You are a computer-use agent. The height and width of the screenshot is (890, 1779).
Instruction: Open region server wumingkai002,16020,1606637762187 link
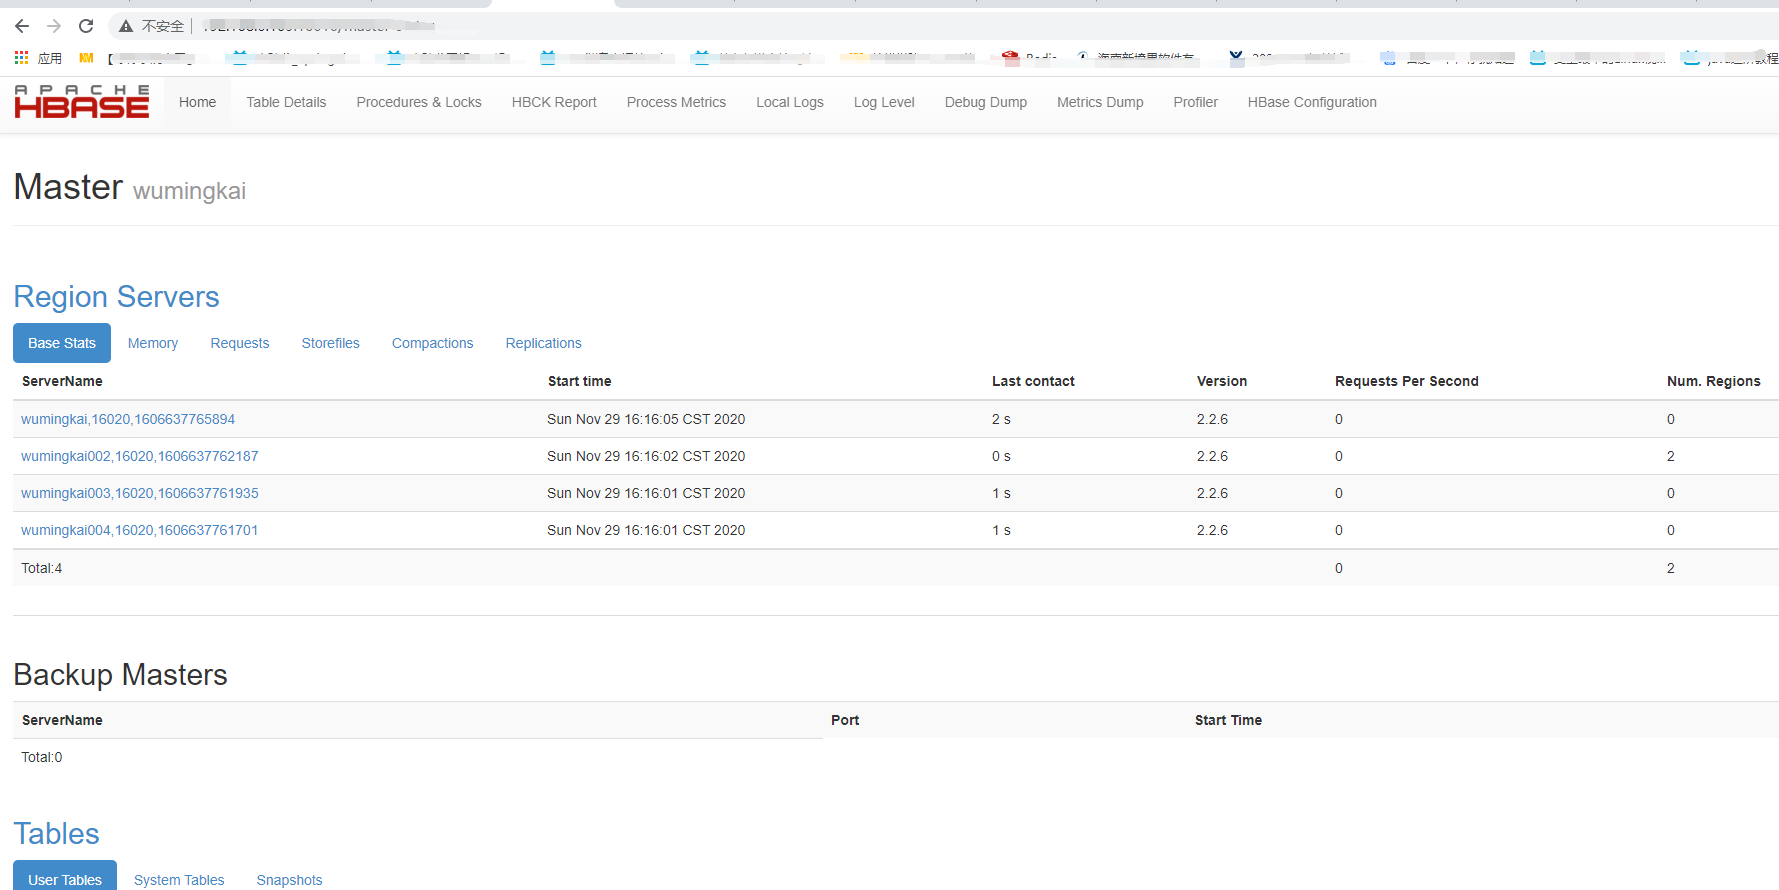tap(140, 456)
